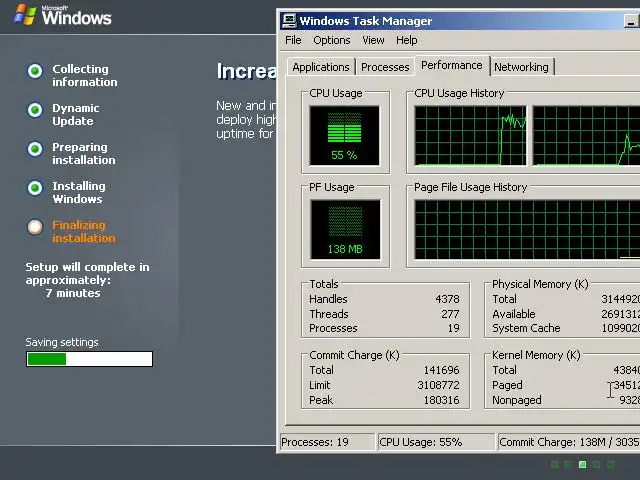Open the View menu

coord(373,40)
